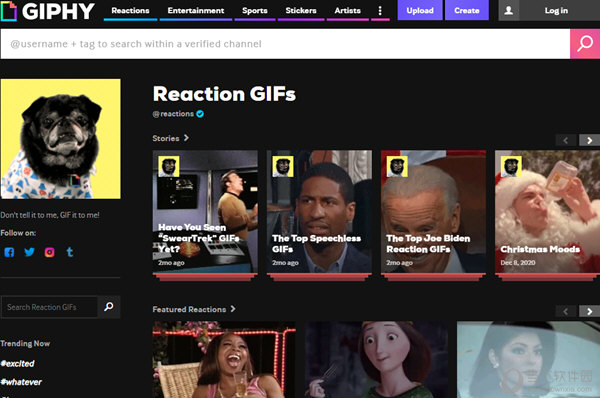Screen dimensions: 600x398
Task: Go to next Stories page arrow
Action: tap(589, 140)
